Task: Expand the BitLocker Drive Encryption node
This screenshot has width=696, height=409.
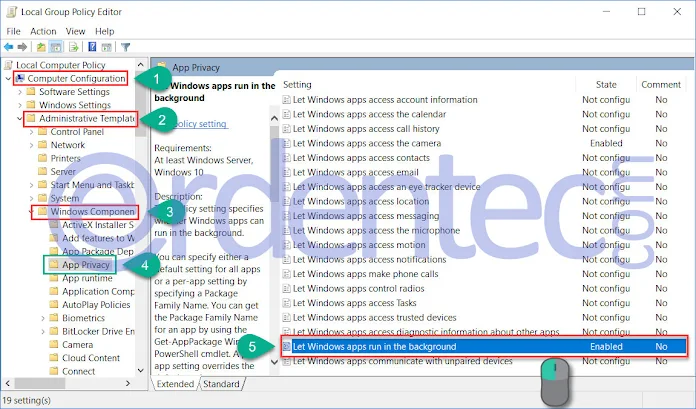Action: pos(43,332)
